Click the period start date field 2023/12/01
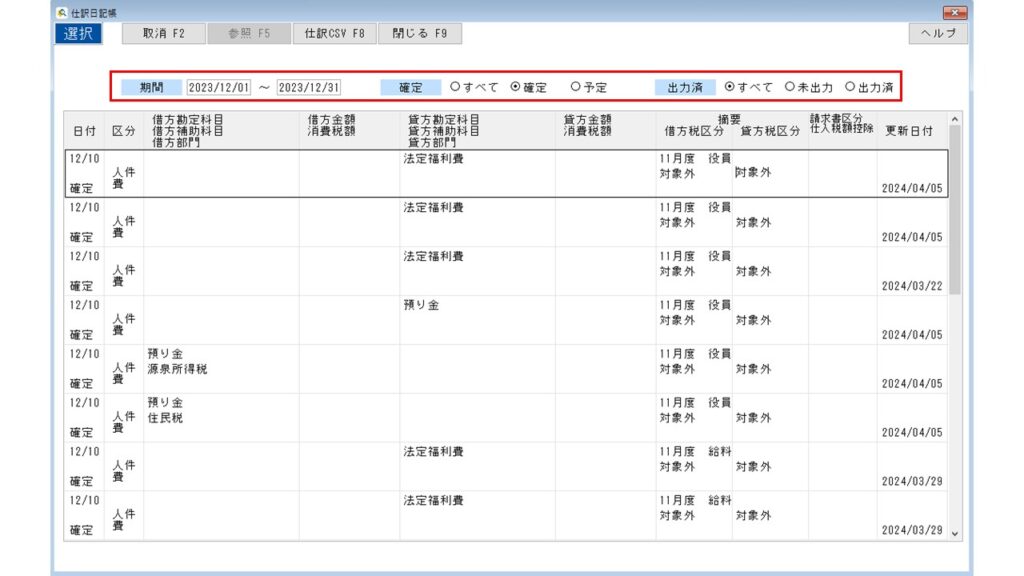Screen dimensions: 1024x576 pyautogui.click(x=218, y=88)
